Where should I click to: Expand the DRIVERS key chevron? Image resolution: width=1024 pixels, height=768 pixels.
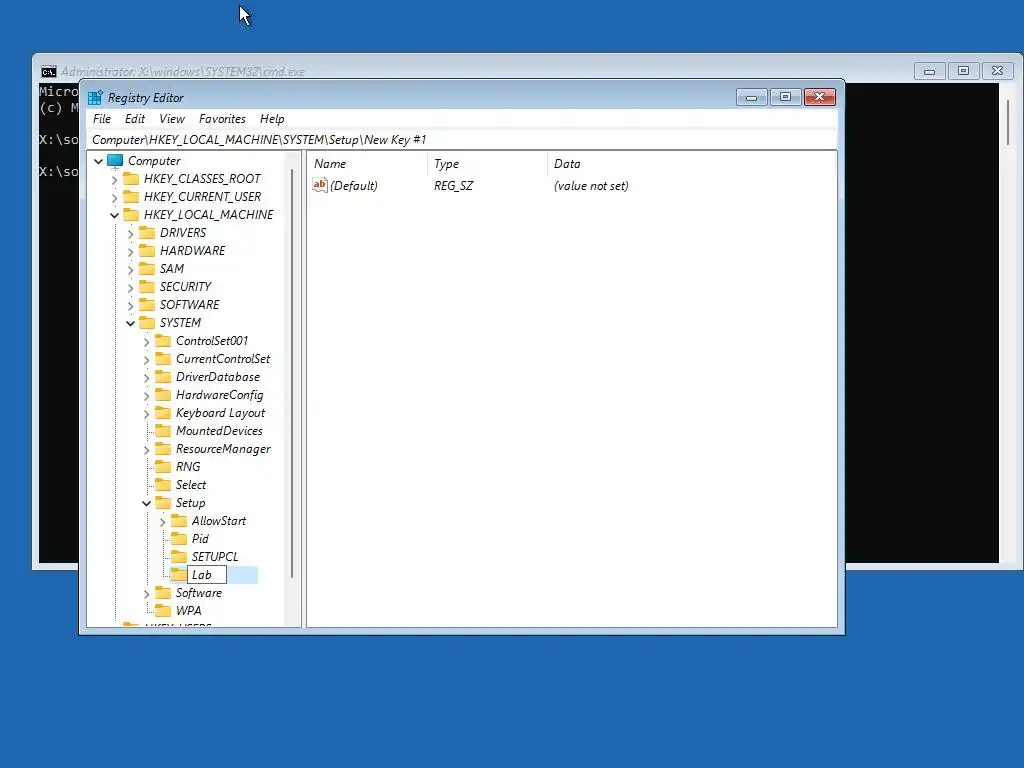tap(130, 233)
